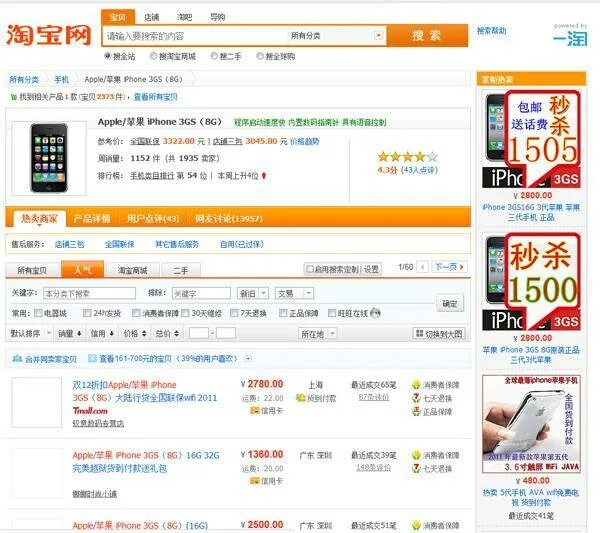
Task: Click the grid icon of 切换到大图
Action: tap(419, 333)
